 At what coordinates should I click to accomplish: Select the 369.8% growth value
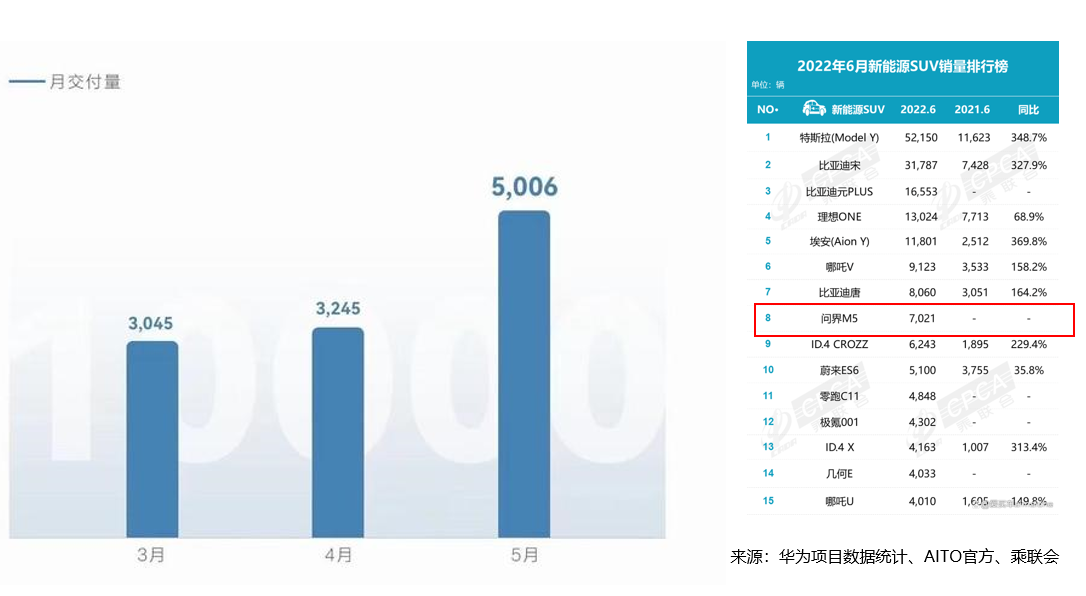click(1029, 242)
